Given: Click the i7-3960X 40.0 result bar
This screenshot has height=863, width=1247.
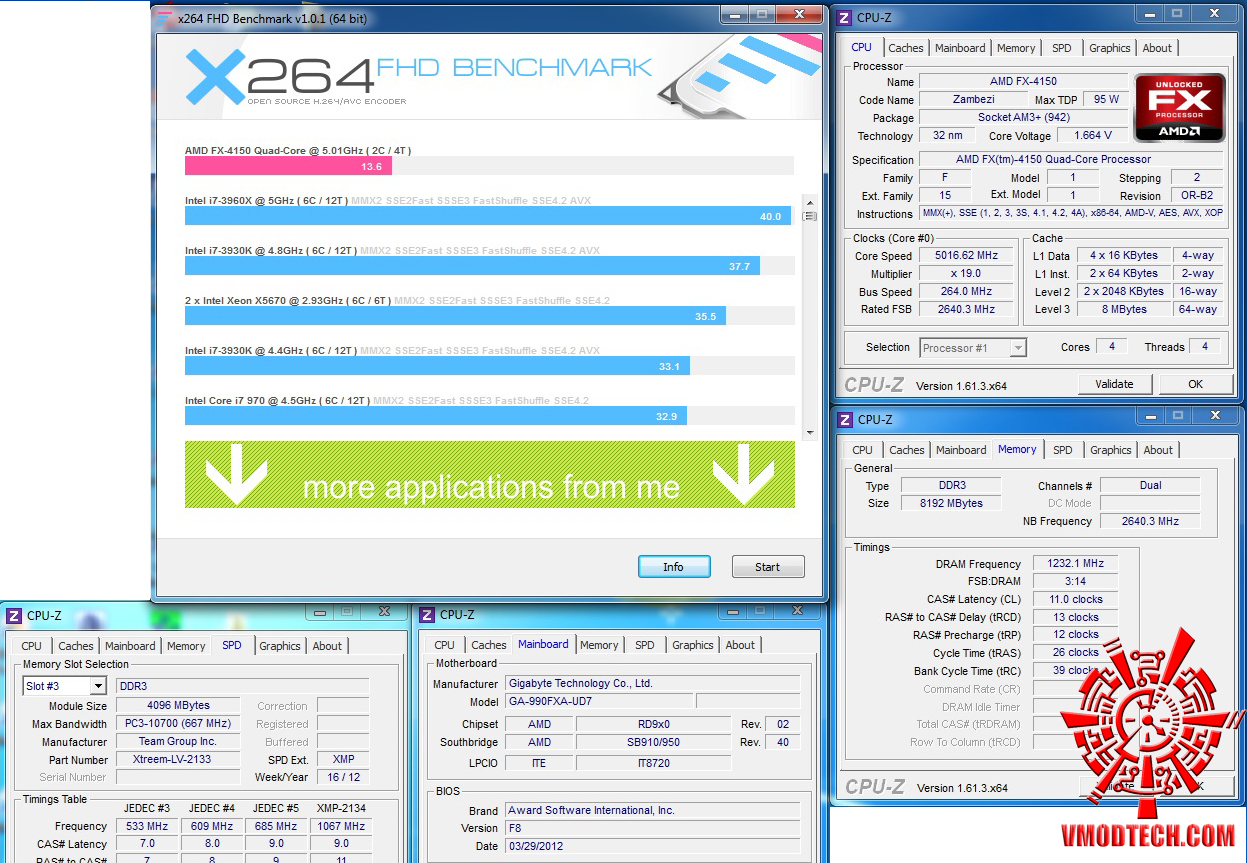Looking at the screenshot, I should (x=488, y=216).
